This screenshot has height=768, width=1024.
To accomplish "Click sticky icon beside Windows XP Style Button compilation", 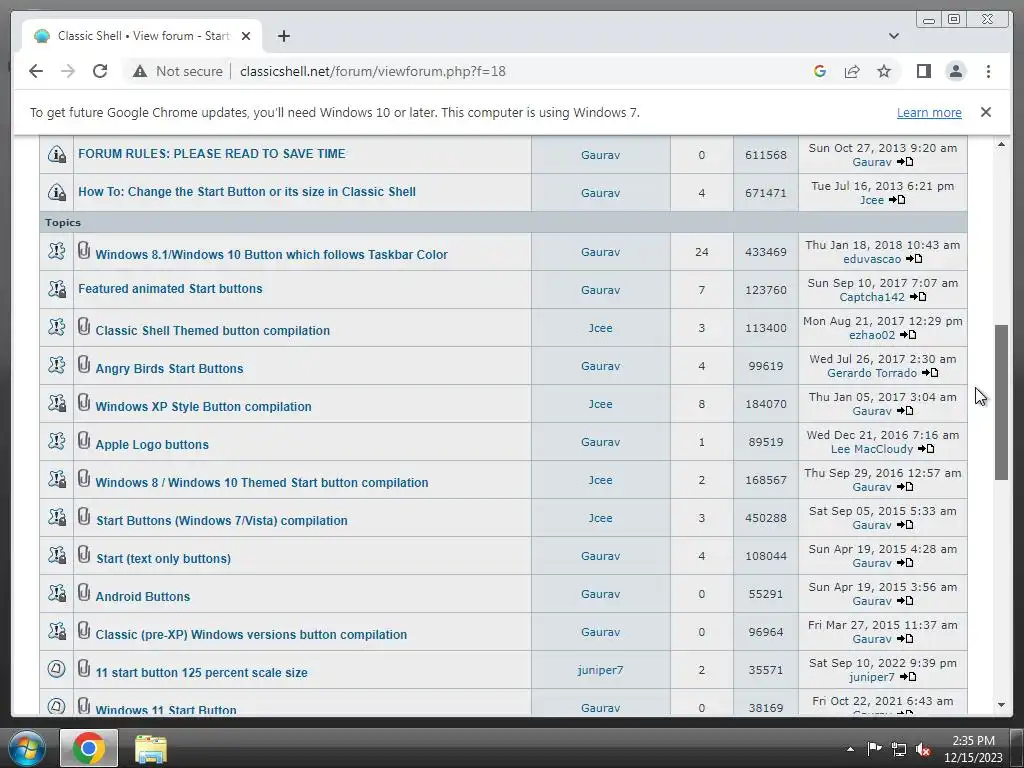I will click(57, 403).
